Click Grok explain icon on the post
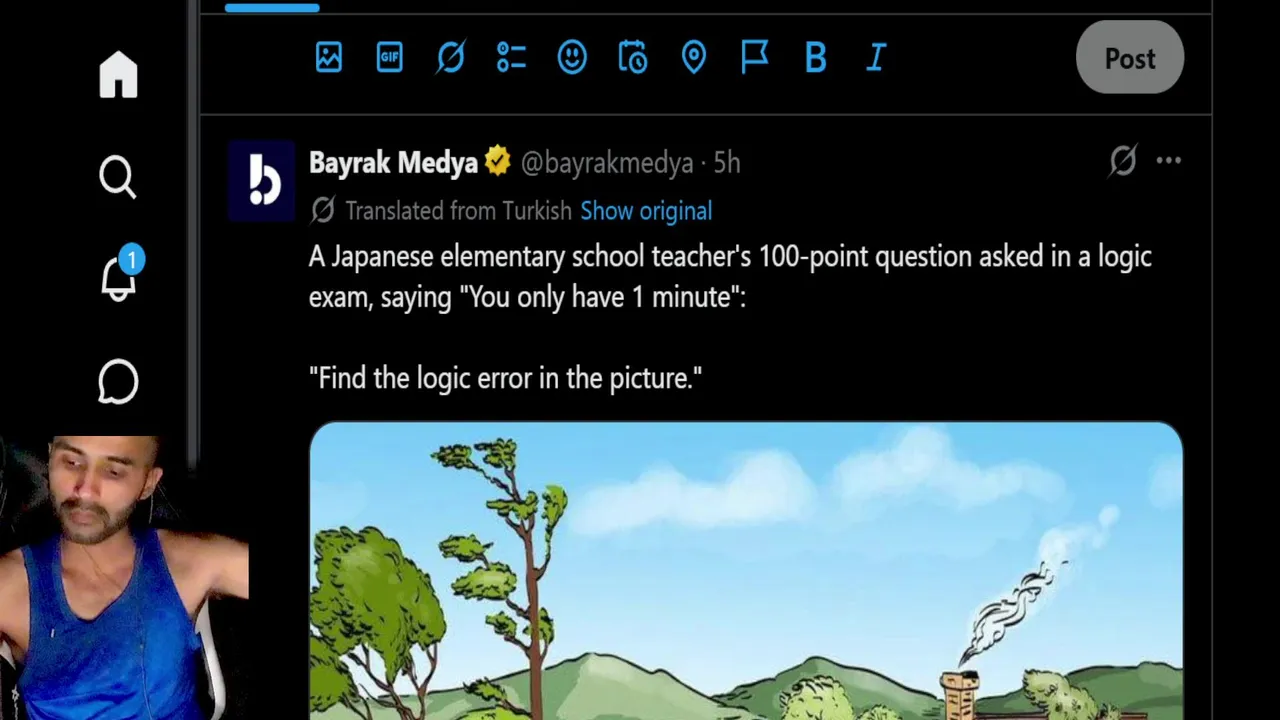Viewport: 1280px width, 720px height. 1123,160
